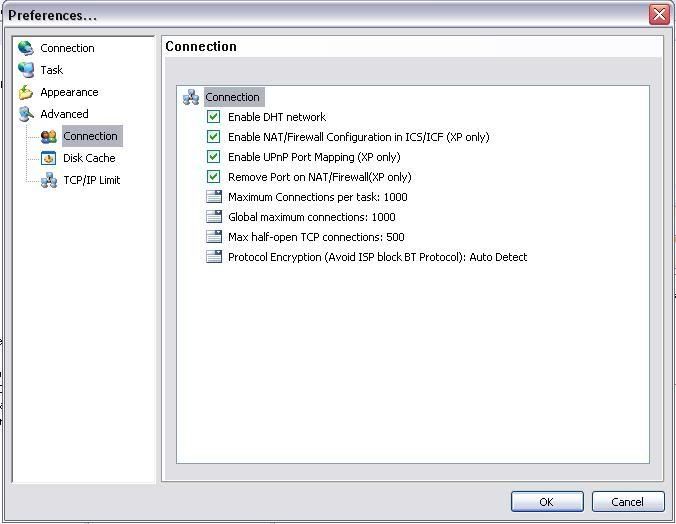
Task: Select the Appearance preferences category
Action: tap(69, 92)
